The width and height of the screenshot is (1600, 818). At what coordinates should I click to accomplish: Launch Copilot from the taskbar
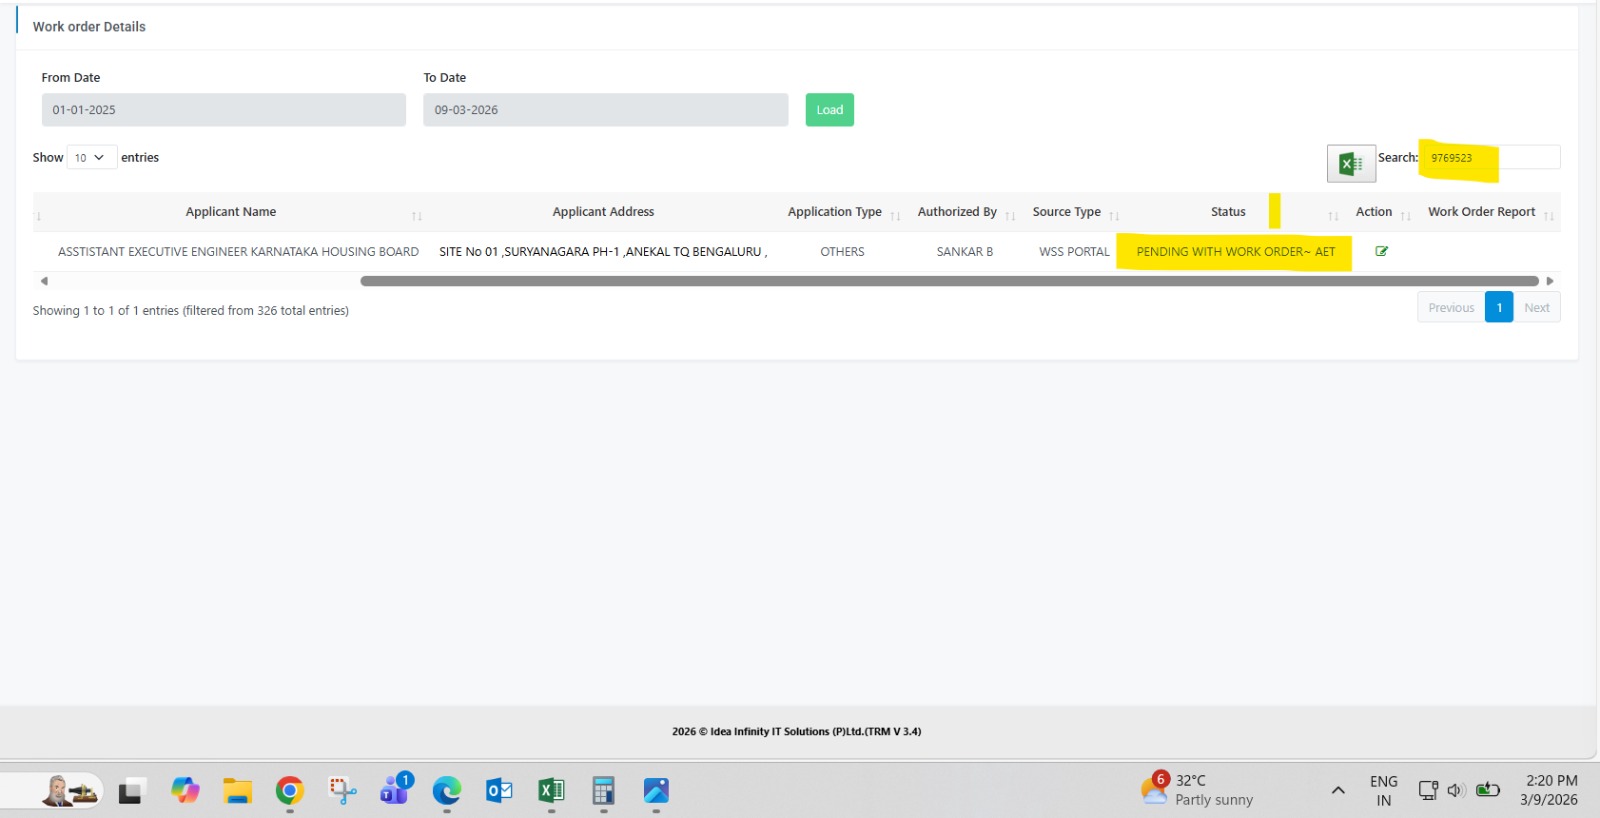(x=185, y=791)
